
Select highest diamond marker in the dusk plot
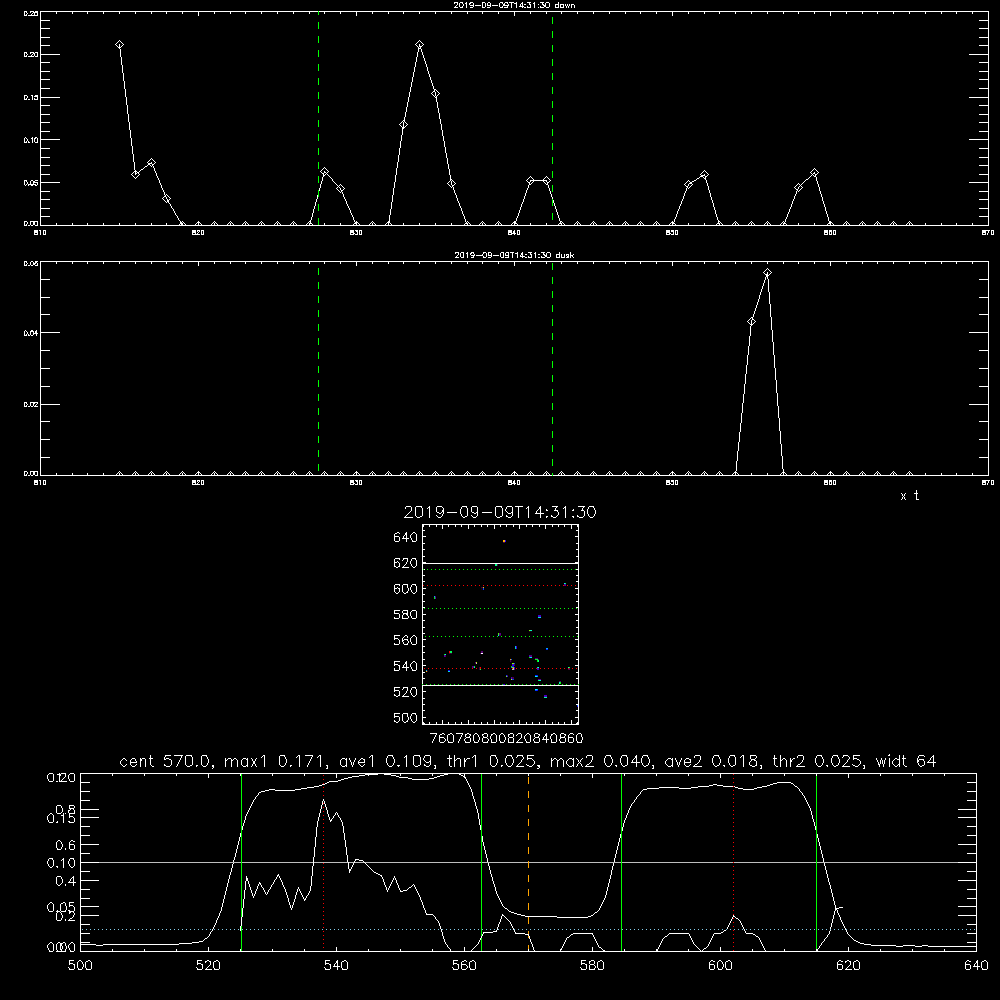pos(767,273)
